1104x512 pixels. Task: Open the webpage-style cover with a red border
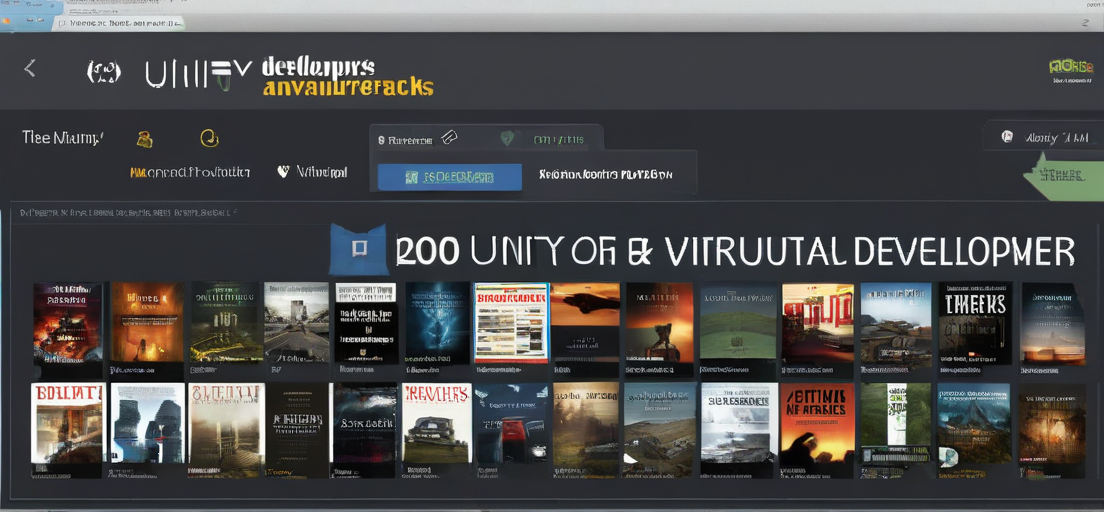click(x=511, y=323)
